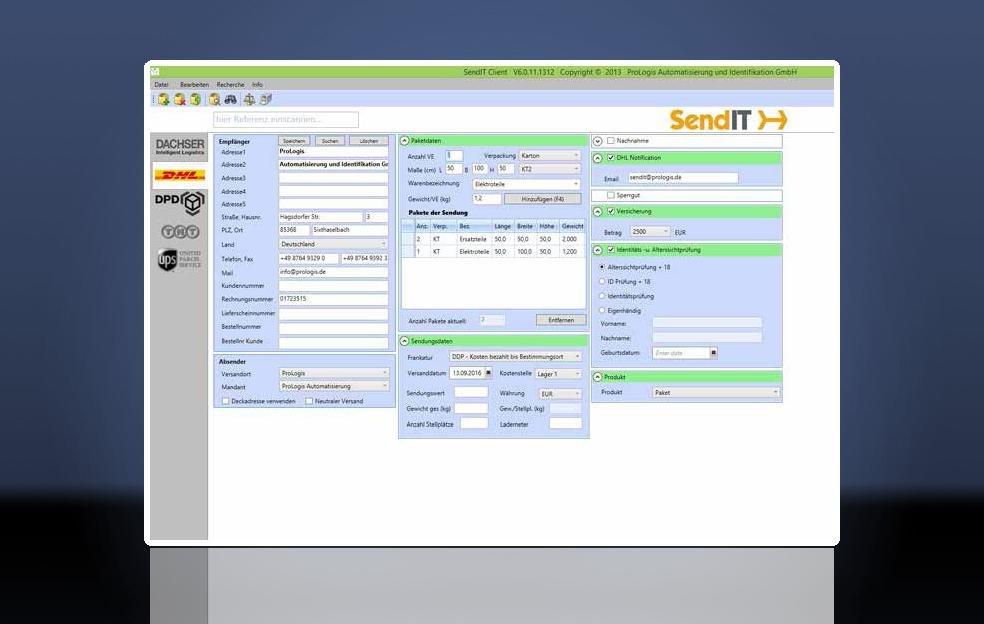Screen dimensions: 984x624
Task: Check the Neutraler Versand checkbox
Action: point(309,401)
